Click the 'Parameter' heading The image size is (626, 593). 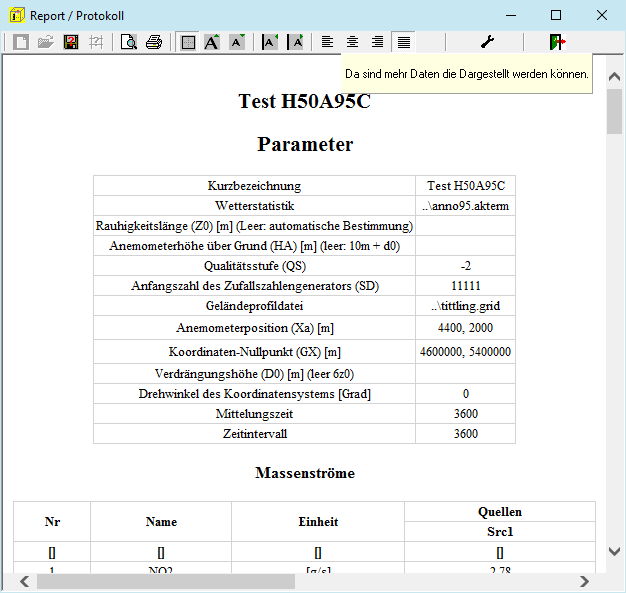pyautogui.click(x=305, y=144)
